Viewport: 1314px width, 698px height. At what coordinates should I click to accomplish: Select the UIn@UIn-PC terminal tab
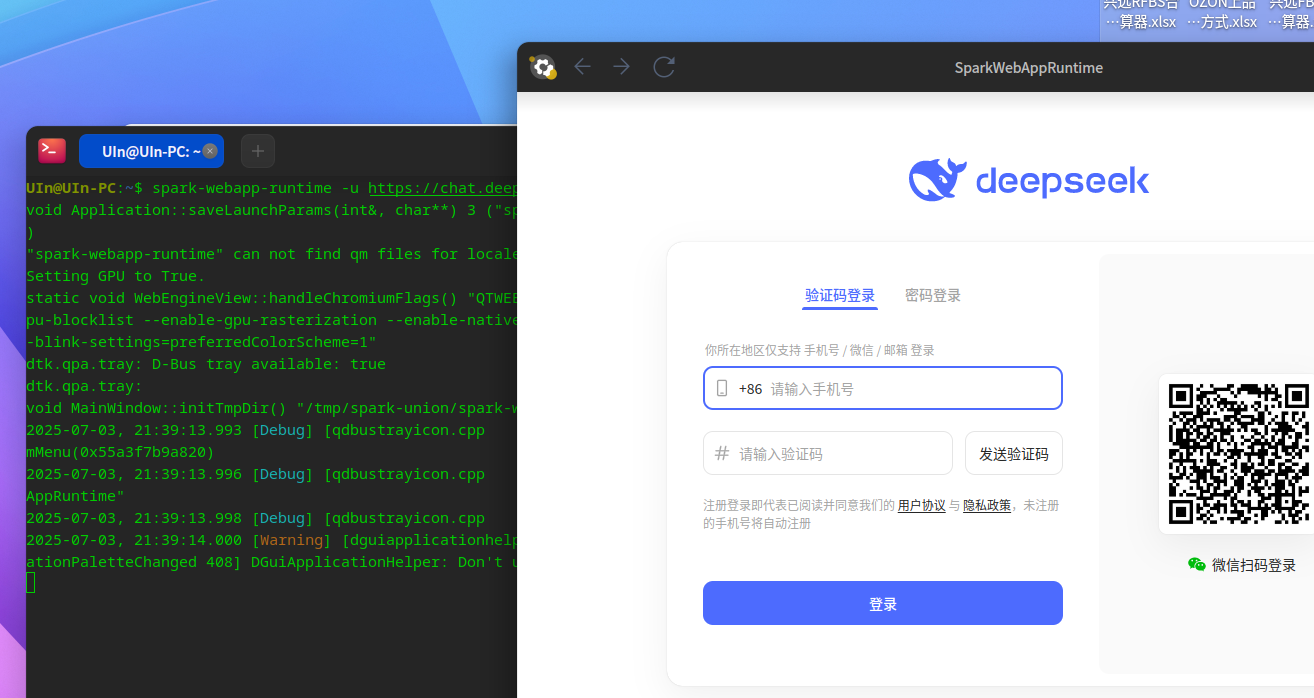(151, 151)
